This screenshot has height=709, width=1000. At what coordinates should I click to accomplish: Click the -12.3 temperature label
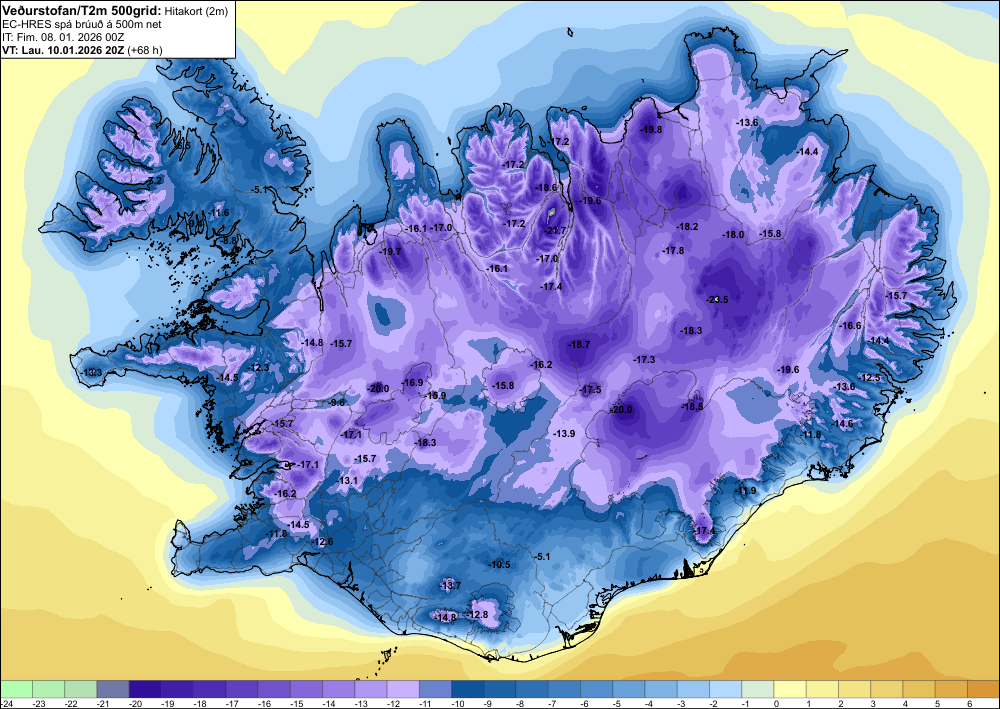(x=259, y=367)
